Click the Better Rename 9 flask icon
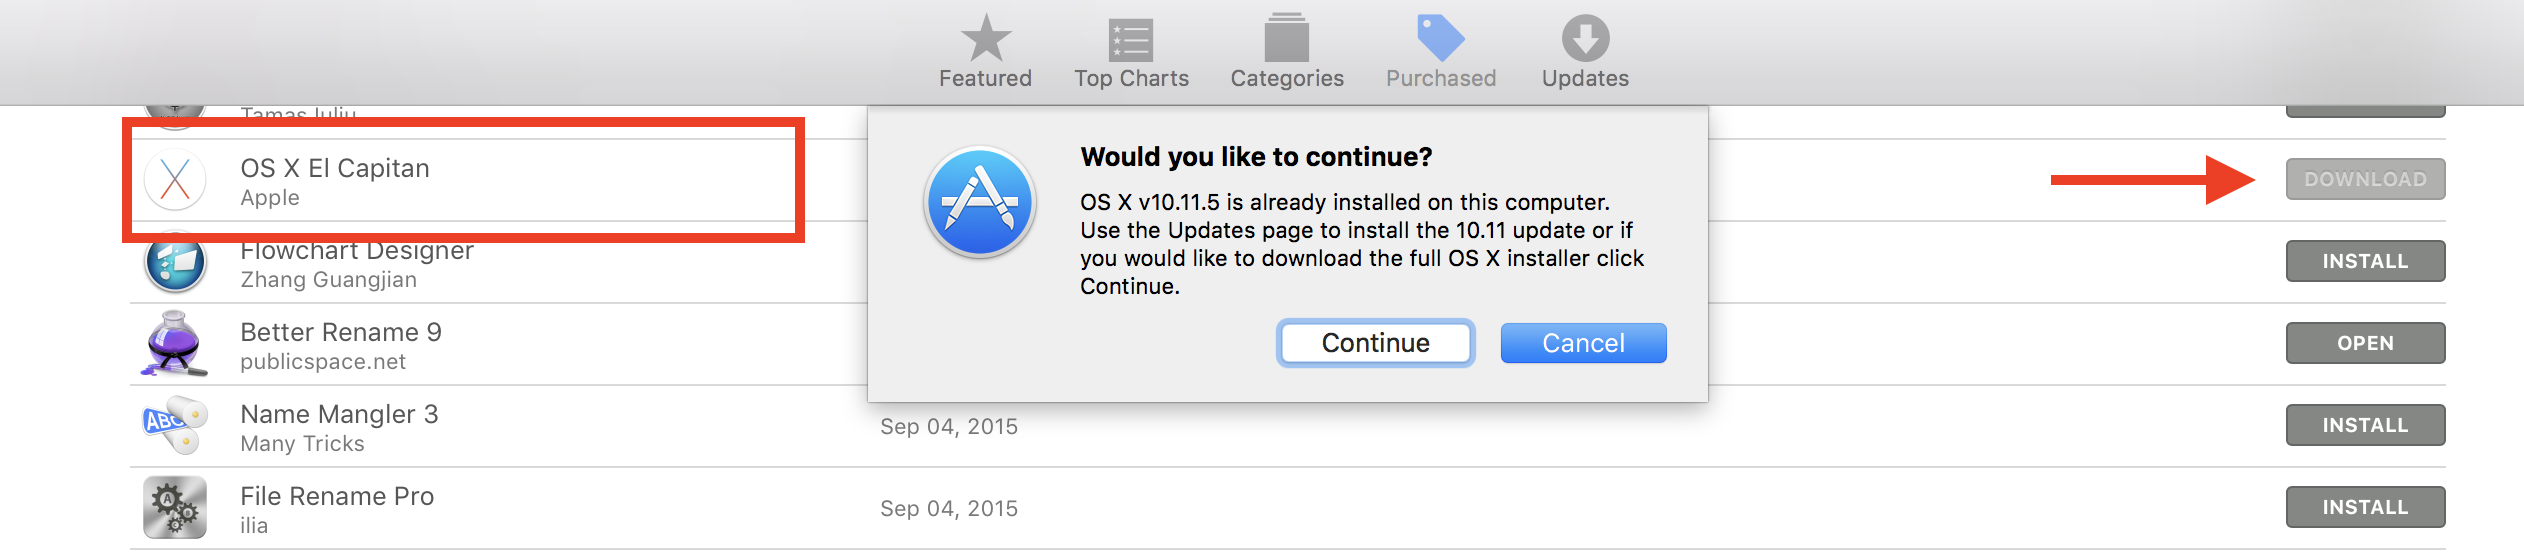2524x554 pixels. click(175, 344)
